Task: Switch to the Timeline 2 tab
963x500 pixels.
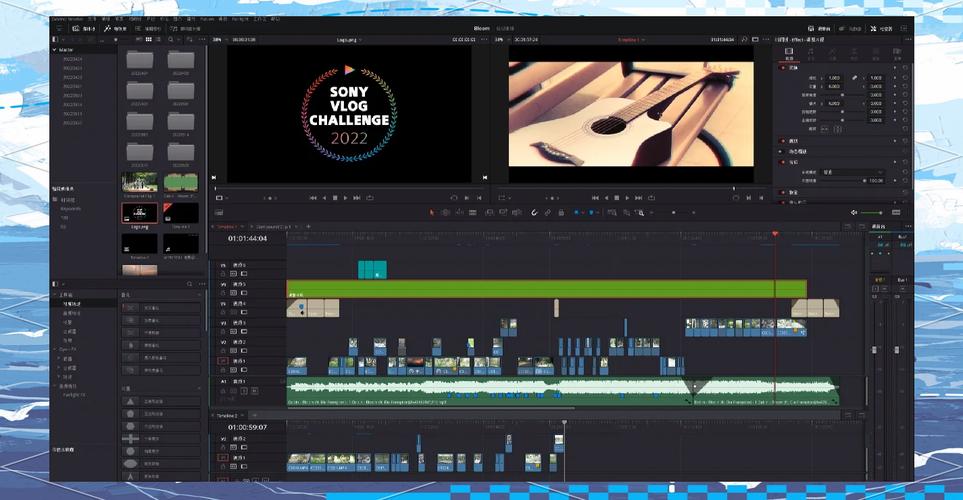Action: [x=228, y=416]
